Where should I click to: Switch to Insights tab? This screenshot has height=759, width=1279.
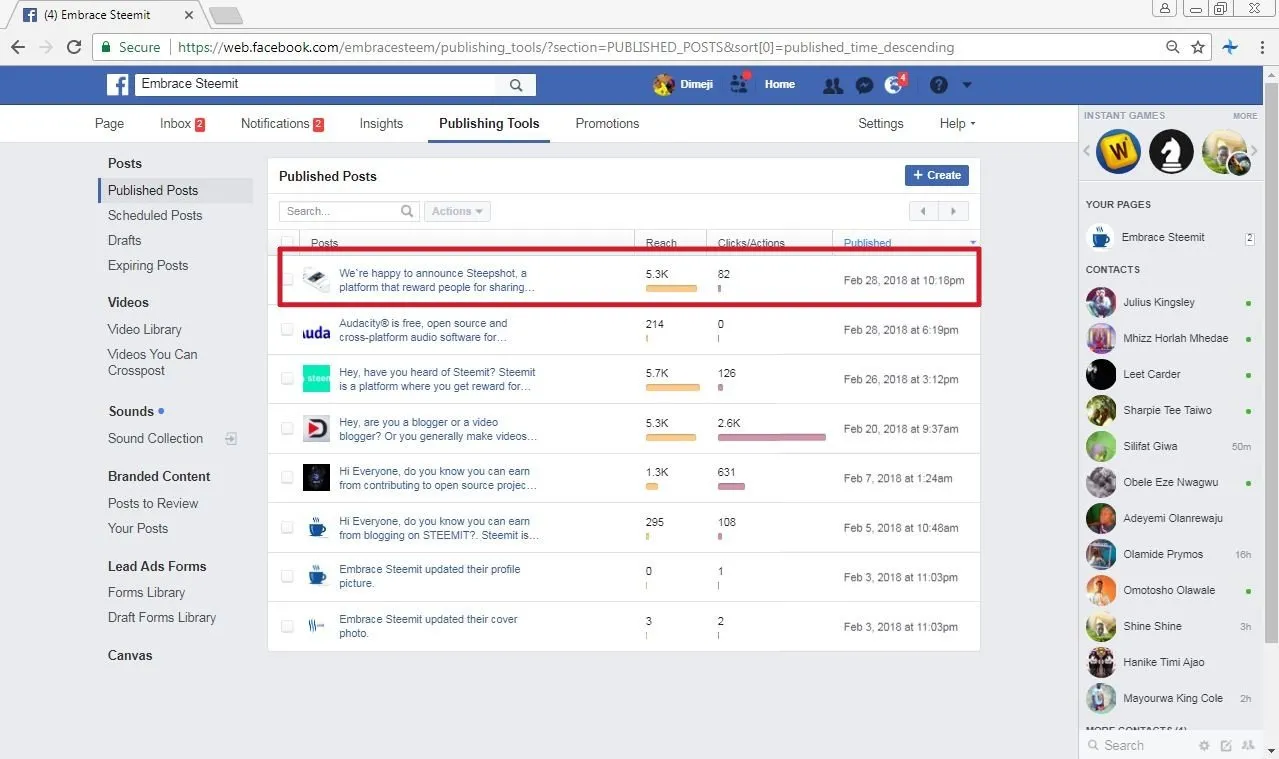click(381, 123)
